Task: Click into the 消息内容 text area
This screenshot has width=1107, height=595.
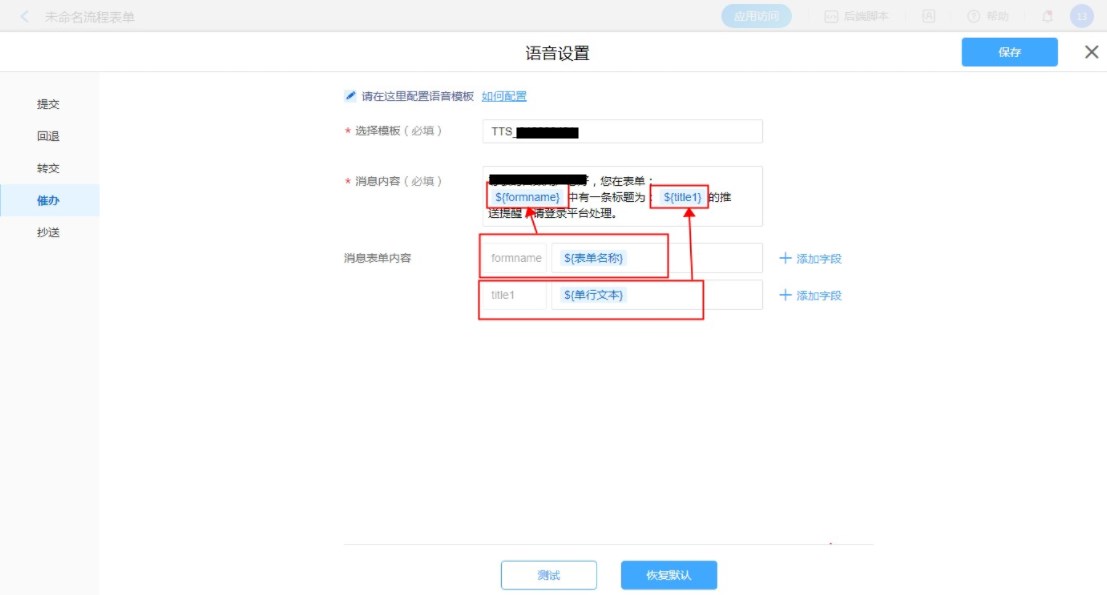Action: [x=621, y=196]
